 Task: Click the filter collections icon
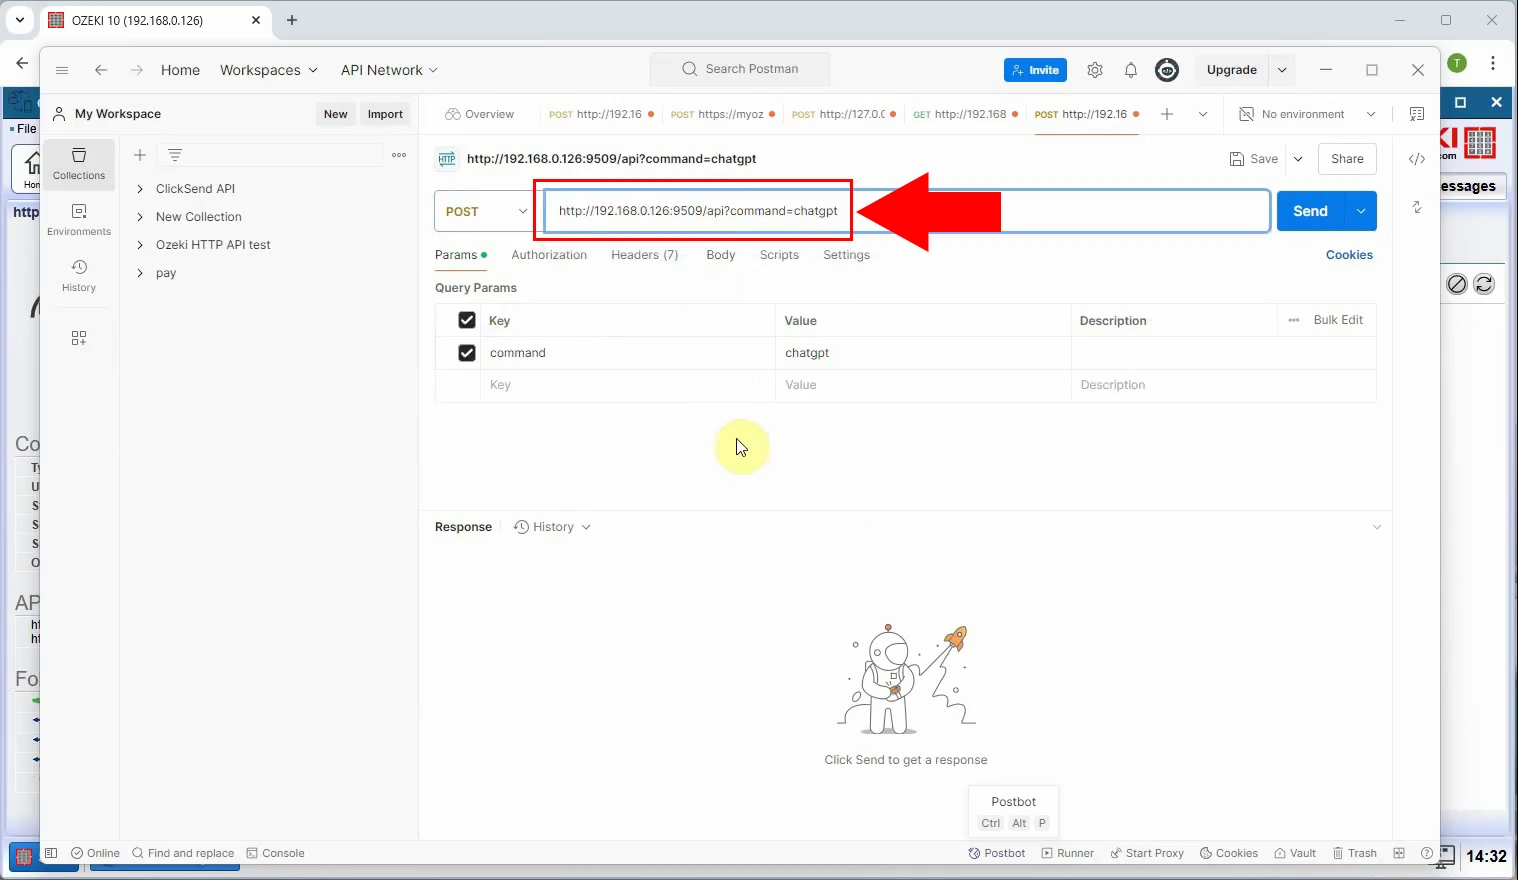[175, 155]
